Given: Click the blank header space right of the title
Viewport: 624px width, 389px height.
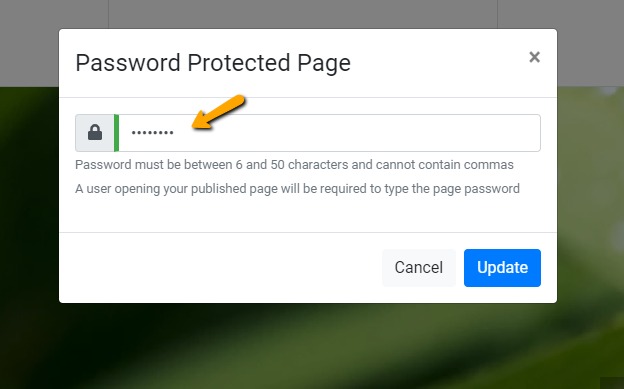Looking at the screenshot, I should (x=438, y=63).
